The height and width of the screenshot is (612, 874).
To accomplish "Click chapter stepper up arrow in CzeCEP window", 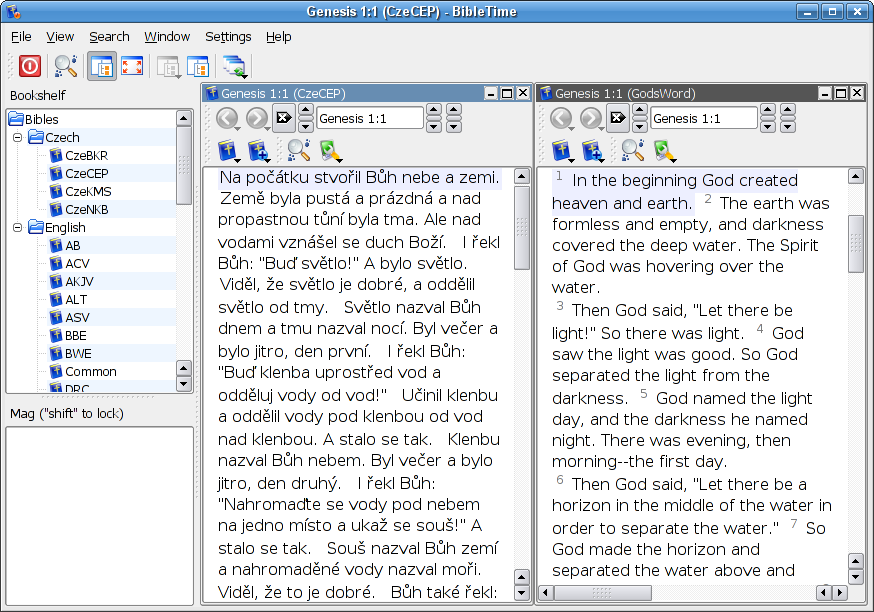I will [434, 111].
